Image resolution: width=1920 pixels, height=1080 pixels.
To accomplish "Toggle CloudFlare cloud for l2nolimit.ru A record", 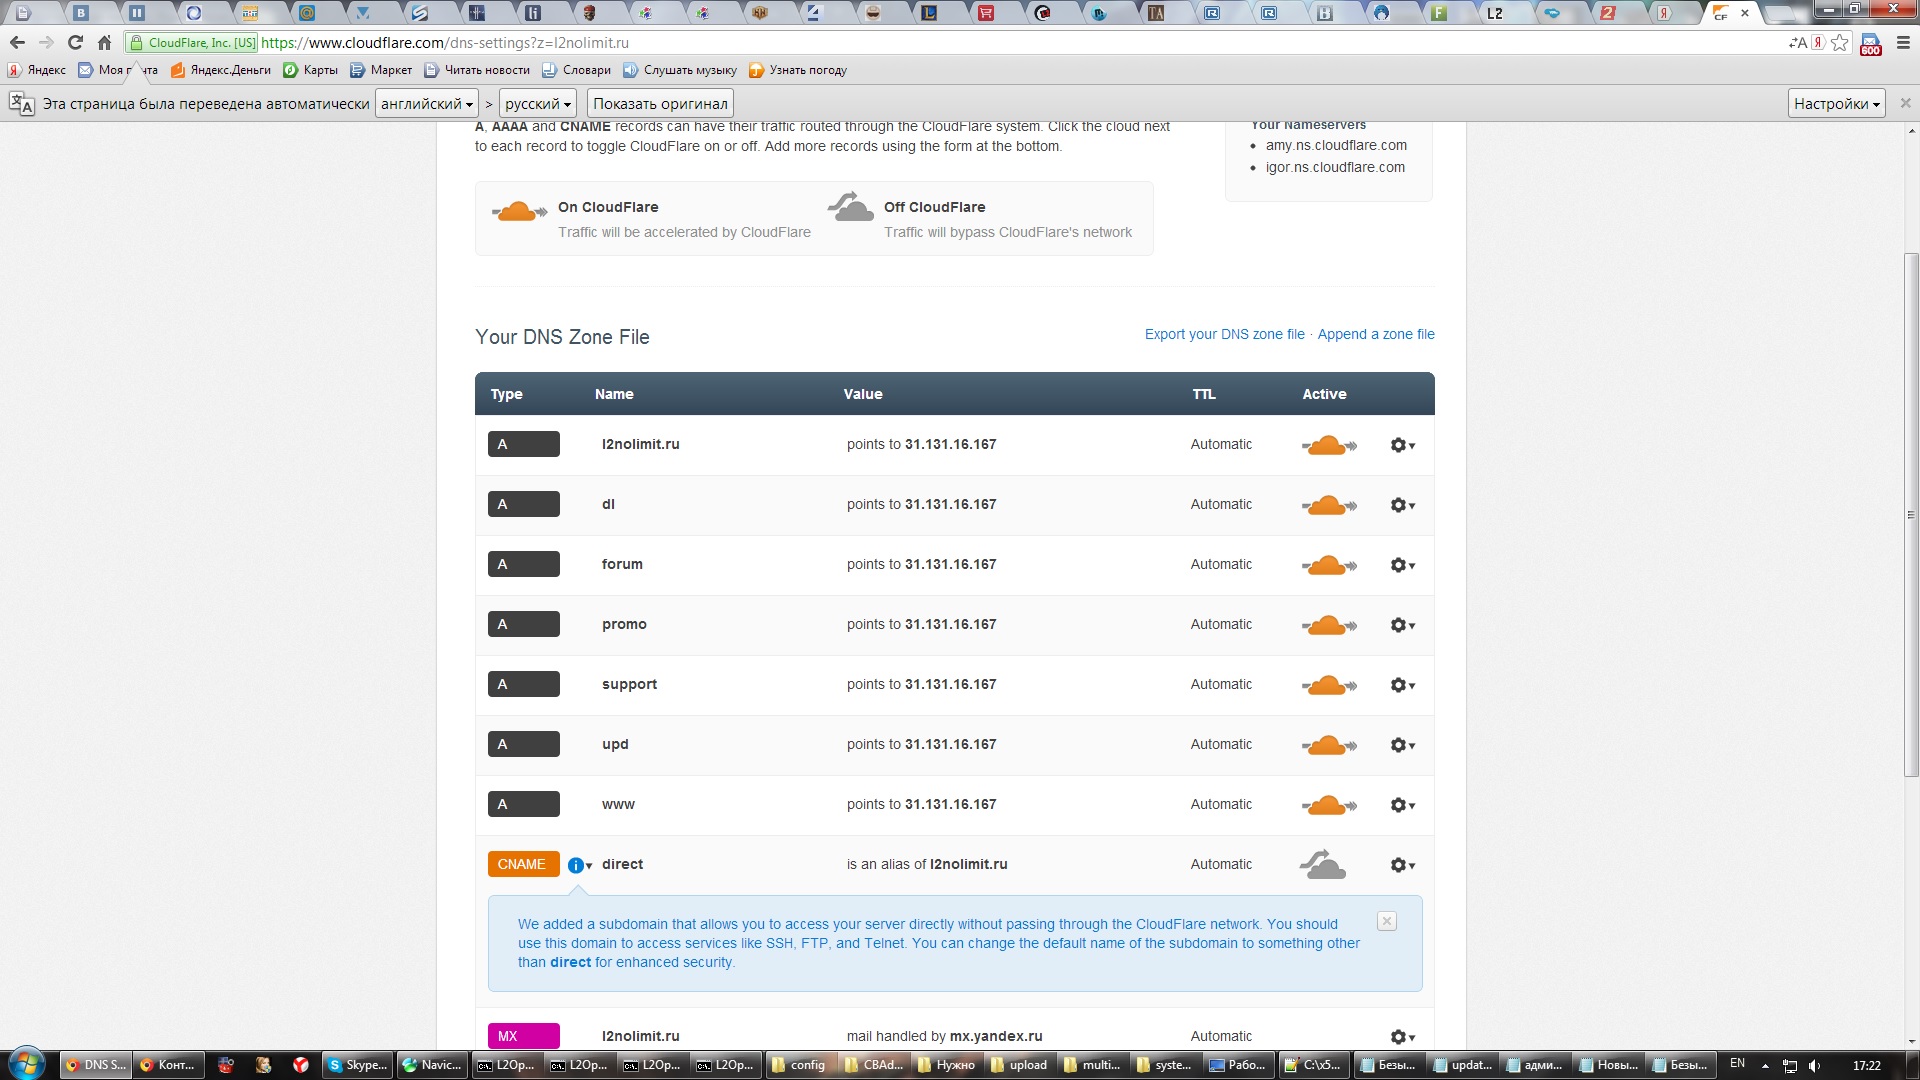I will (1328, 445).
